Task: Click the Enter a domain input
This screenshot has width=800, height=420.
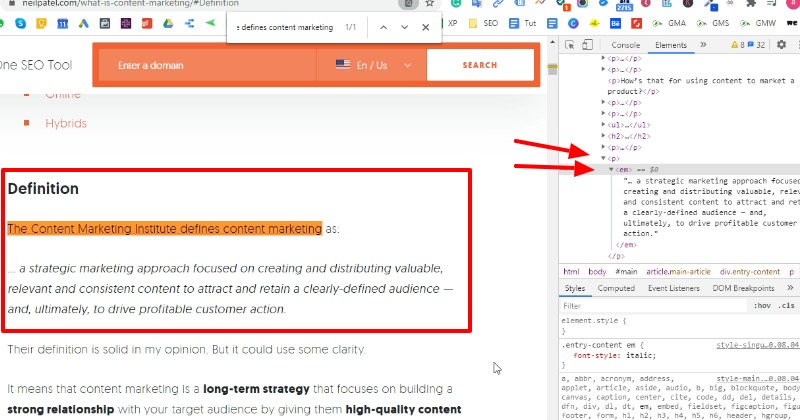Action: (208, 65)
